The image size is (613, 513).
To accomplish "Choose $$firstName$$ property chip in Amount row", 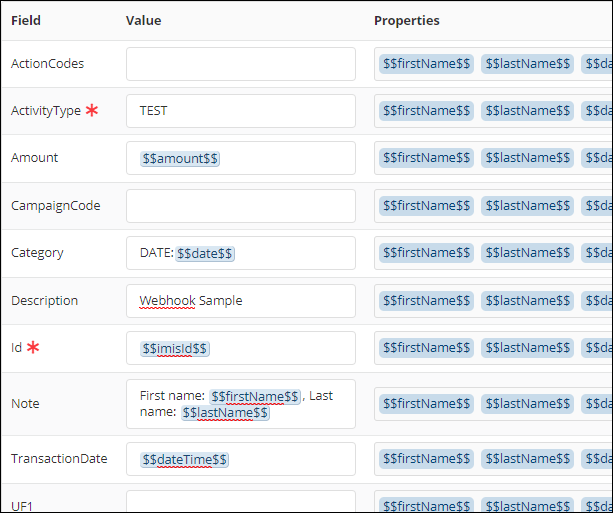I will click(426, 158).
